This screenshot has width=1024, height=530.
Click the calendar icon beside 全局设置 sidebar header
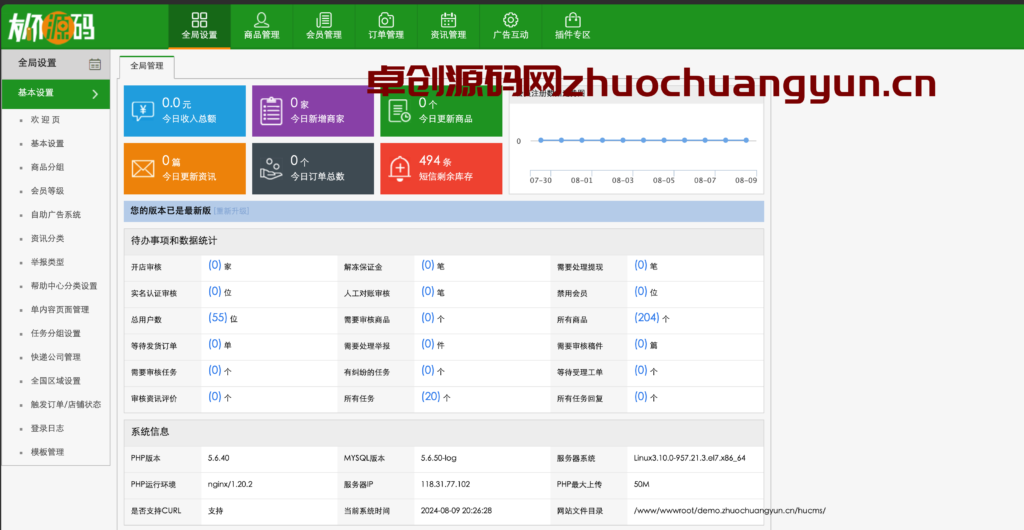point(95,64)
